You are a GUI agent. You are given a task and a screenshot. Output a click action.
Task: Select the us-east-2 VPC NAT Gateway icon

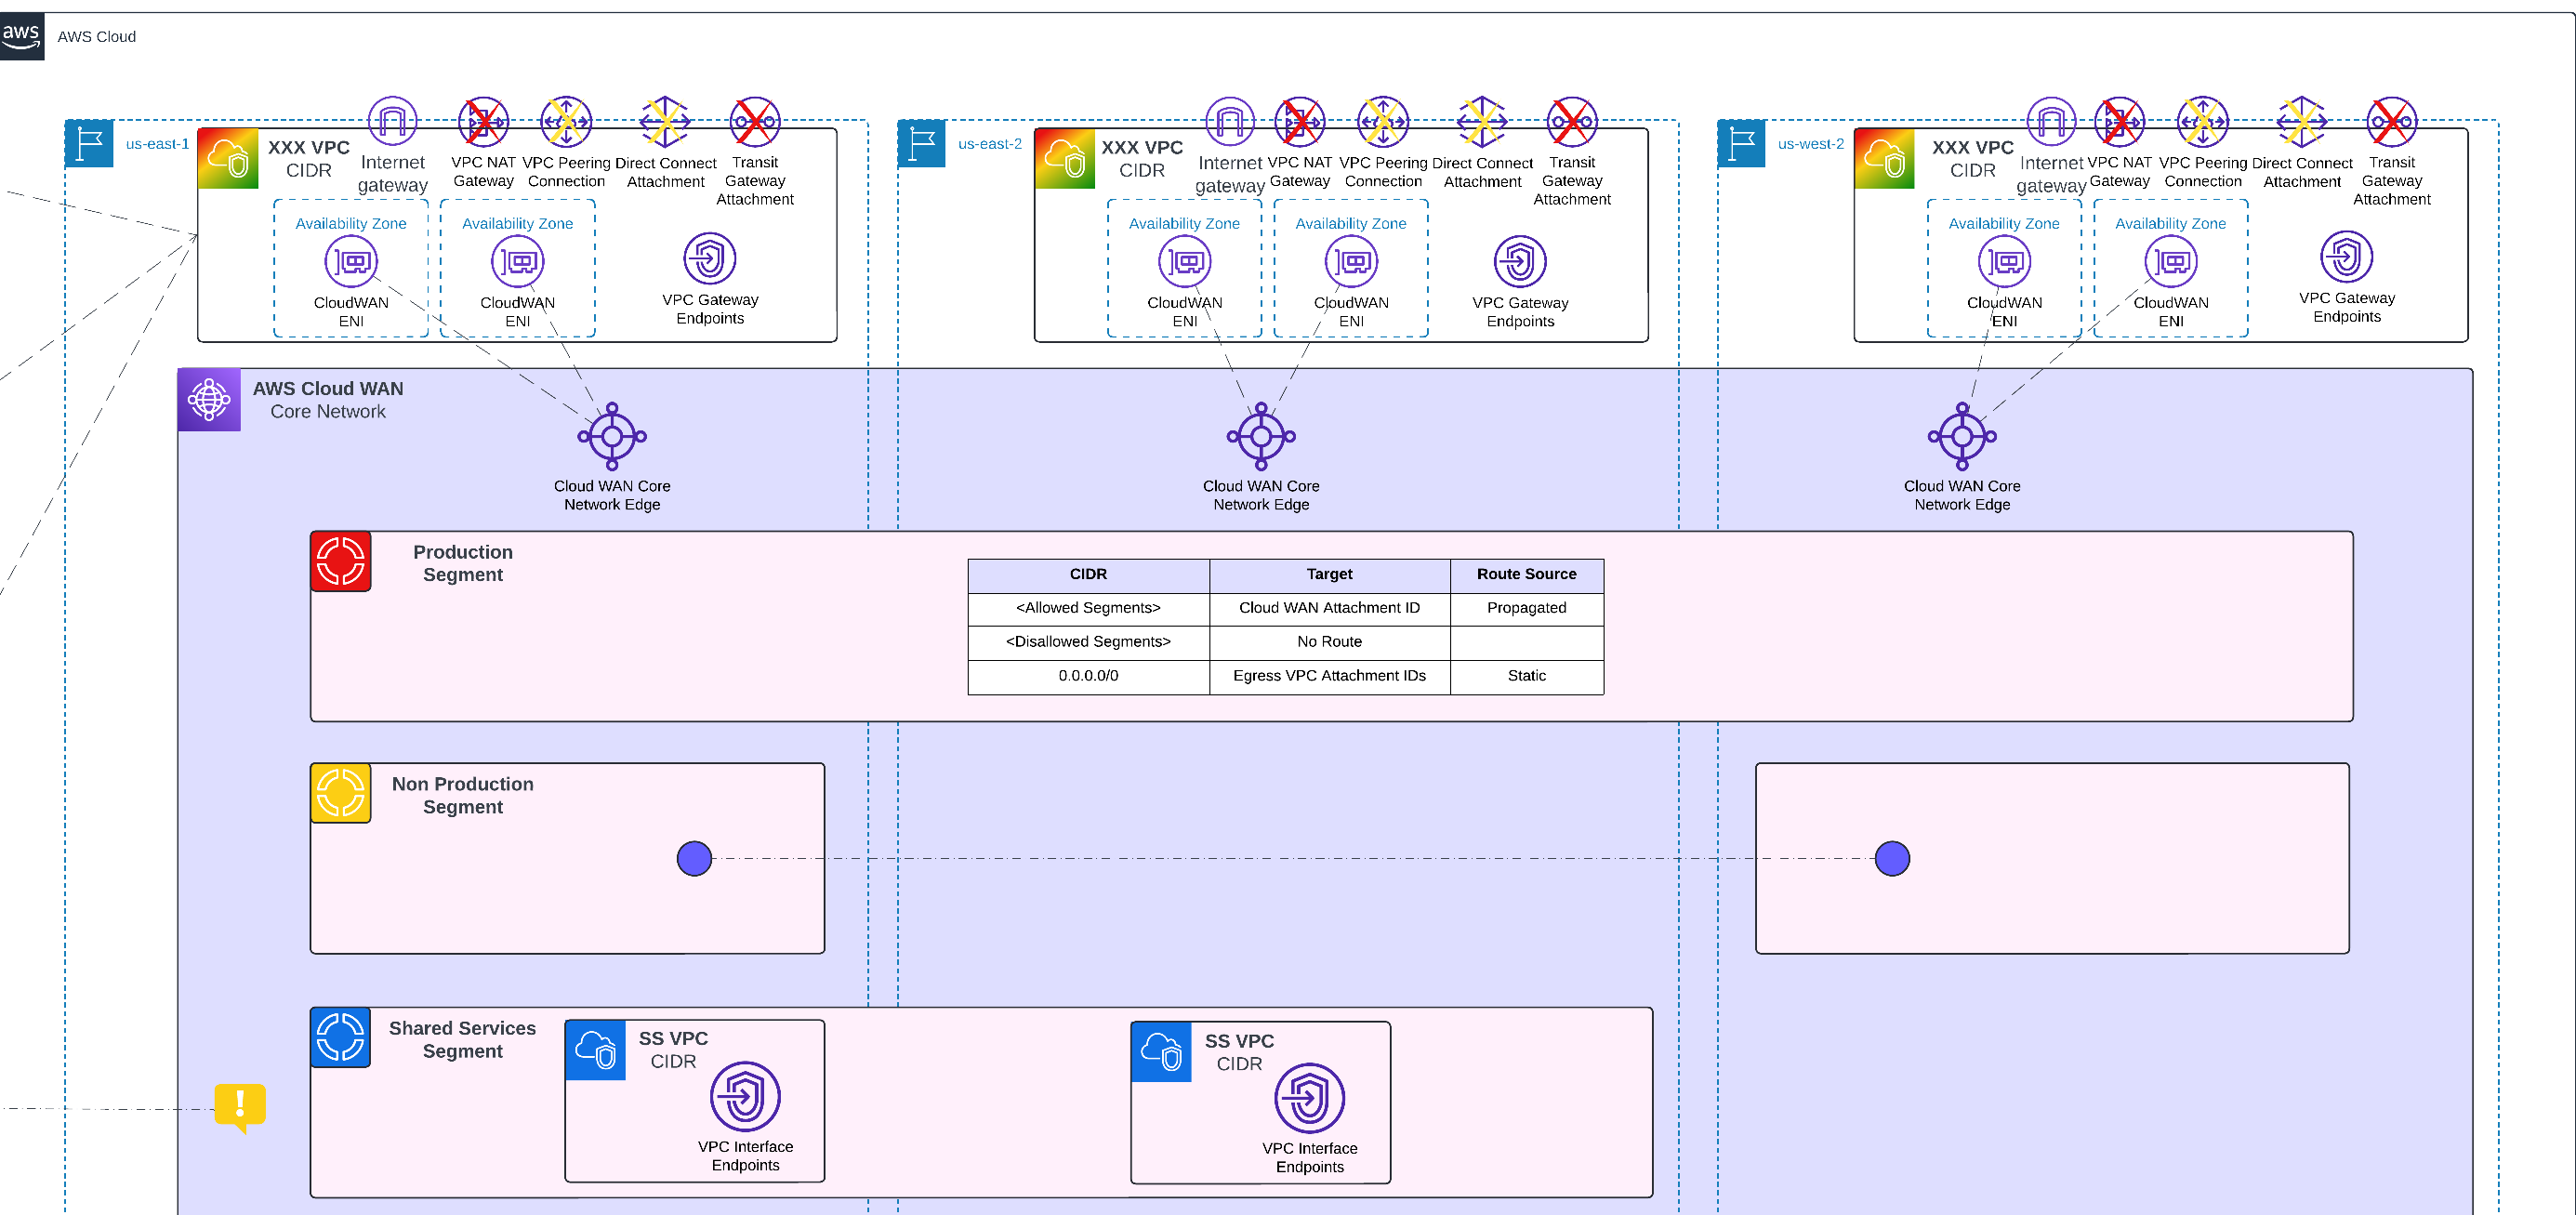(x=1300, y=122)
